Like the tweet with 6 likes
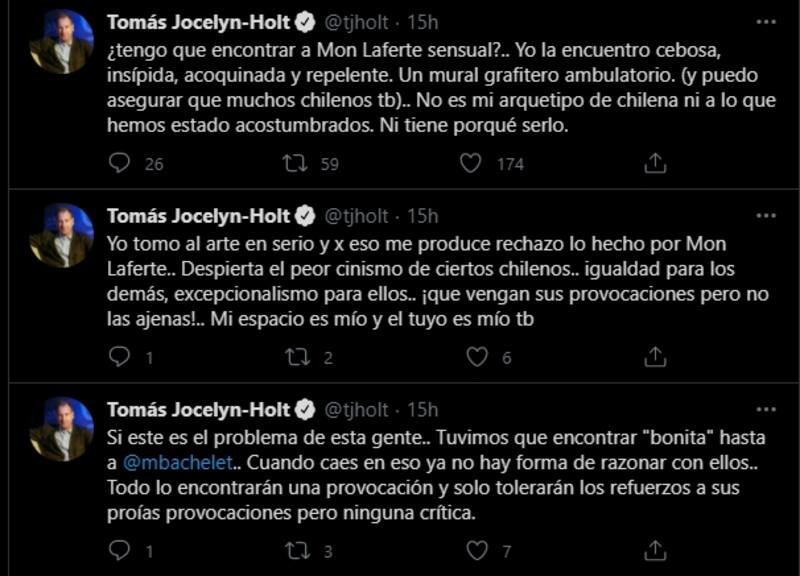This screenshot has width=800, height=576. (478, 357)
